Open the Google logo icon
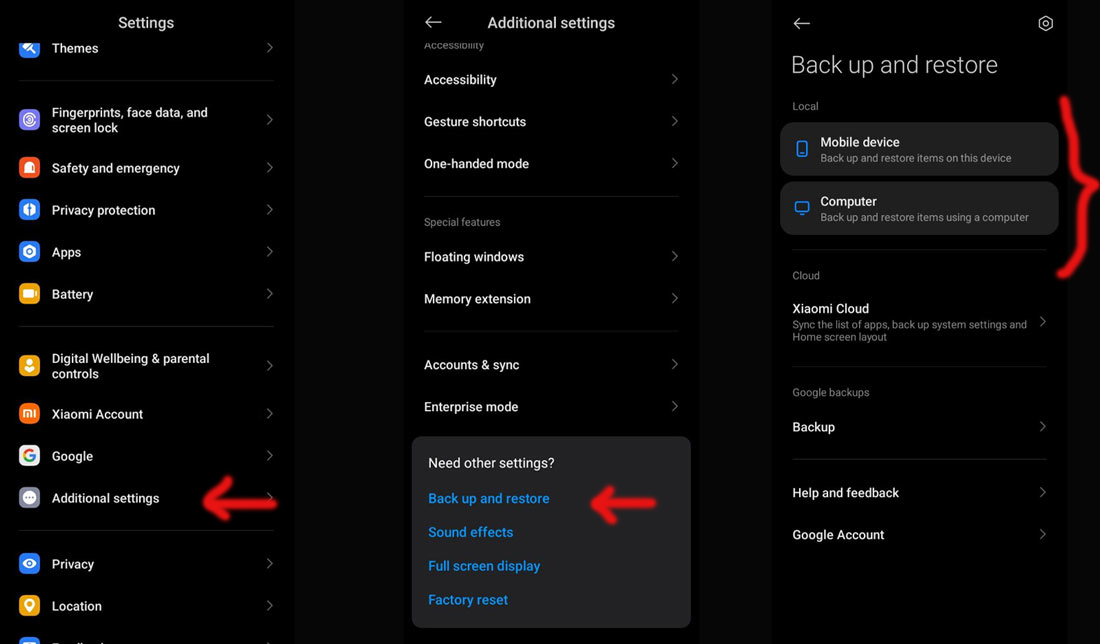The height and width of the screenshot is (644, 1100). (x=30, y=456)
